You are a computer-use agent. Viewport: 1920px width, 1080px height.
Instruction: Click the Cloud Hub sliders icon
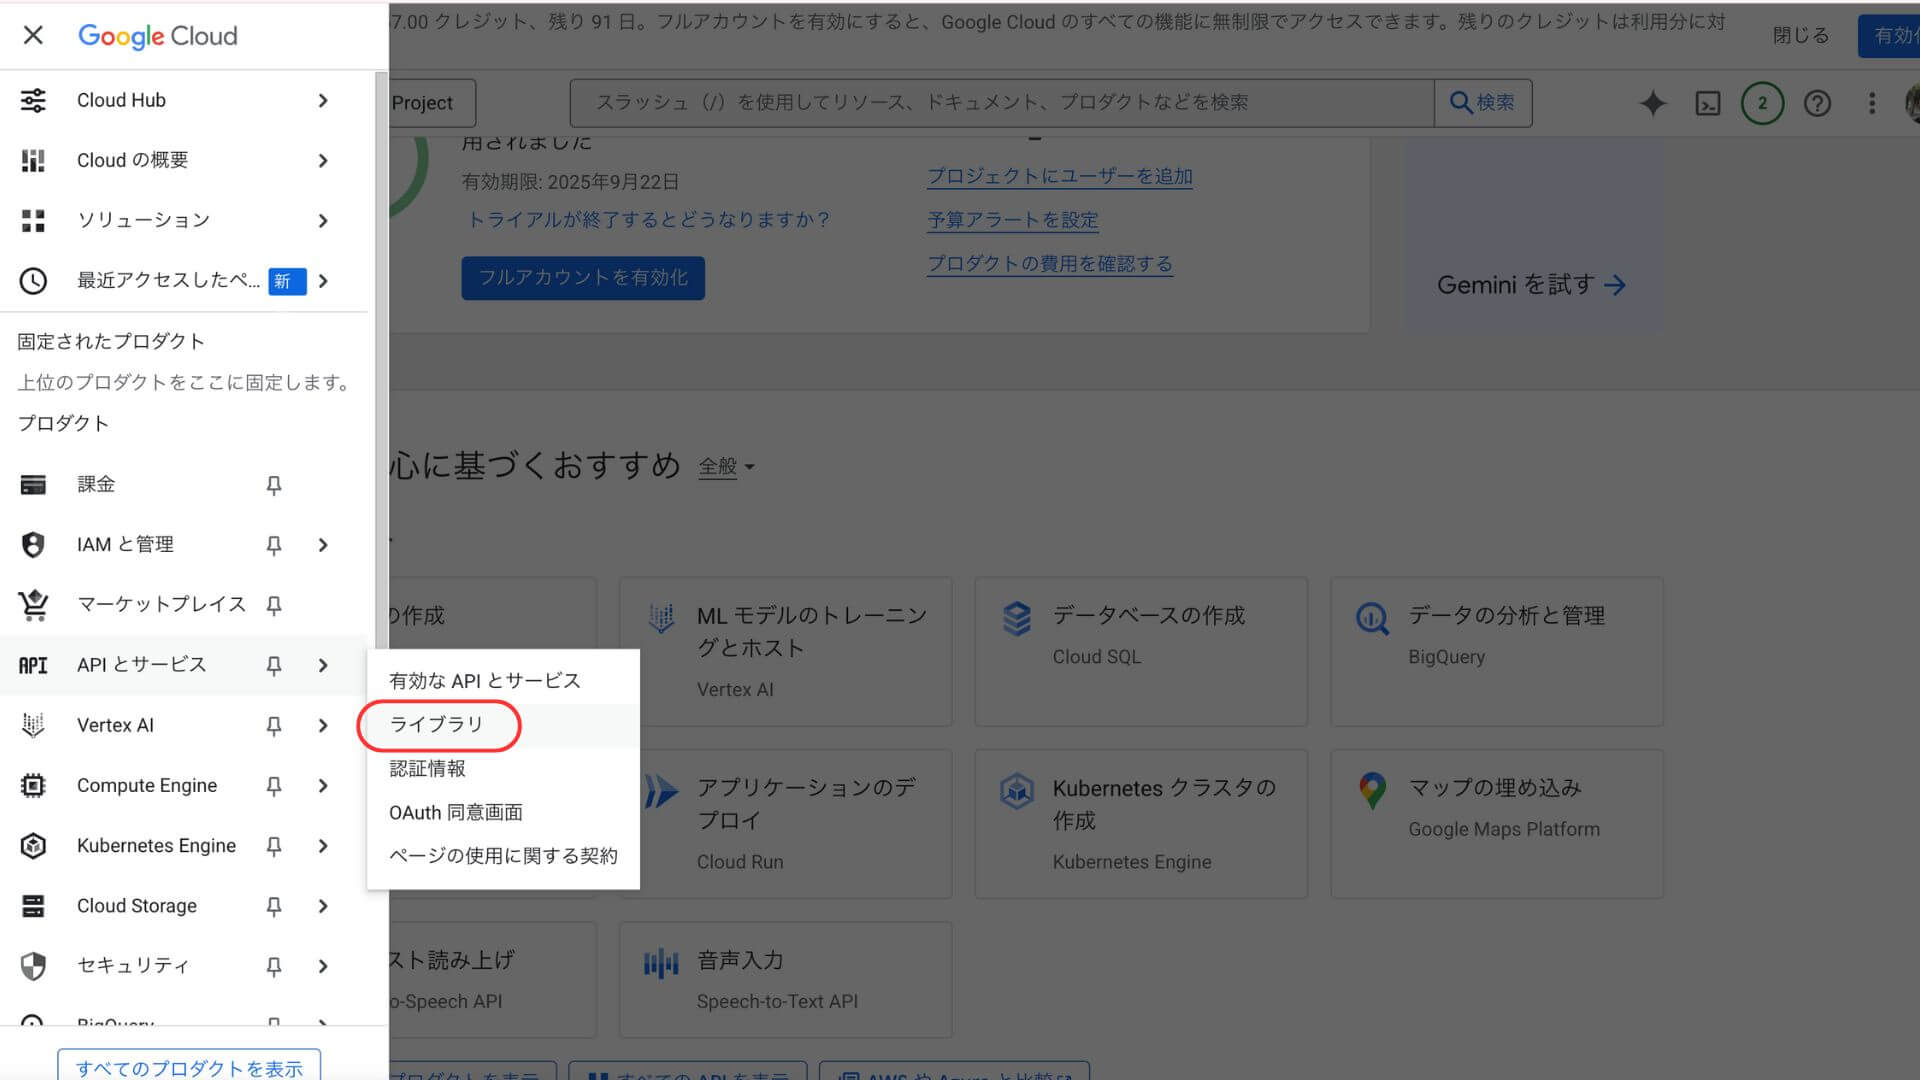click(33, 100)
